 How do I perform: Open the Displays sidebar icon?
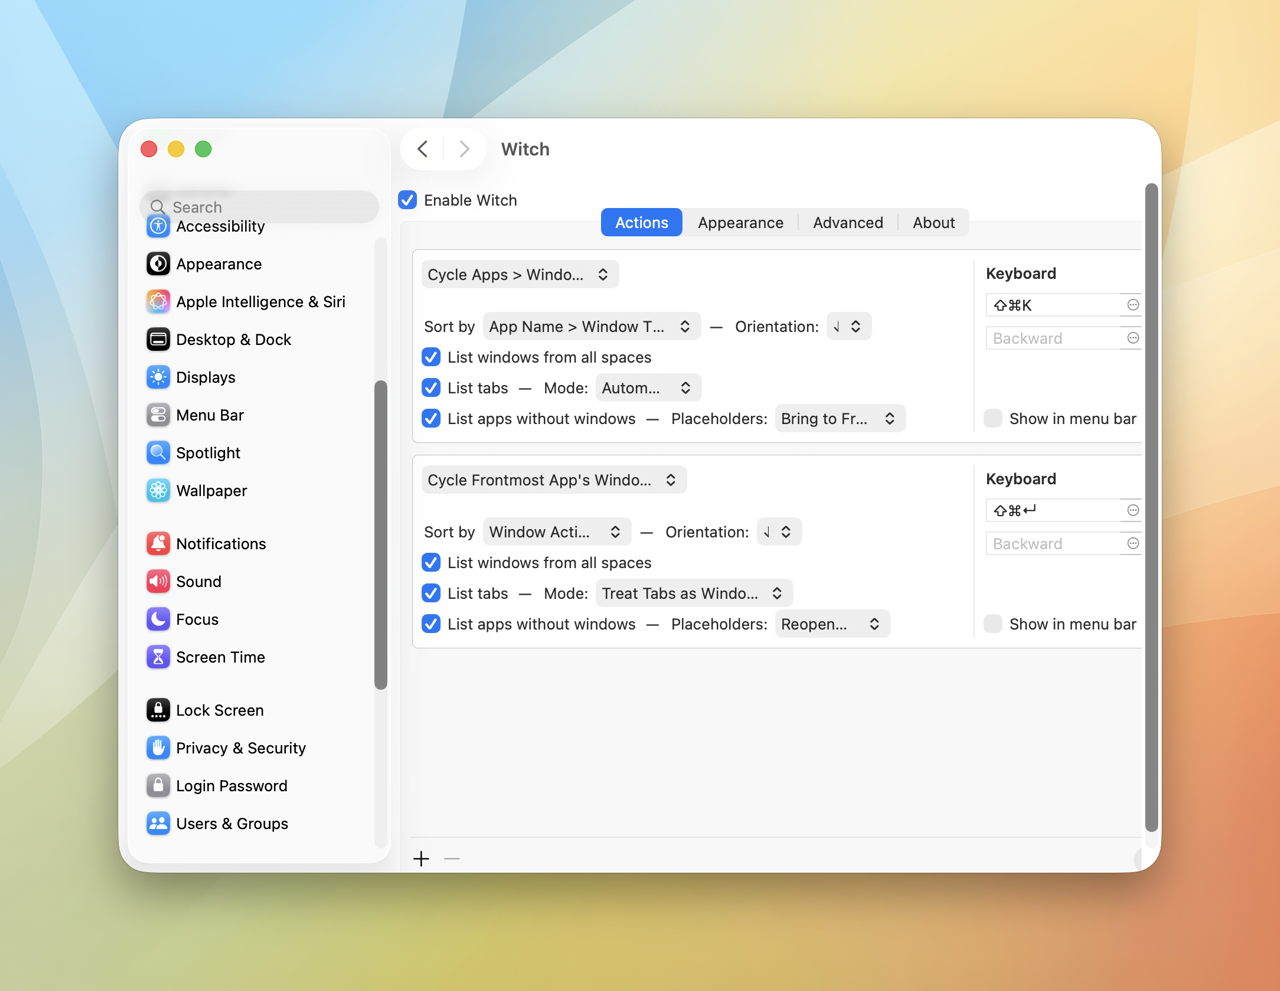pos(158,377)
